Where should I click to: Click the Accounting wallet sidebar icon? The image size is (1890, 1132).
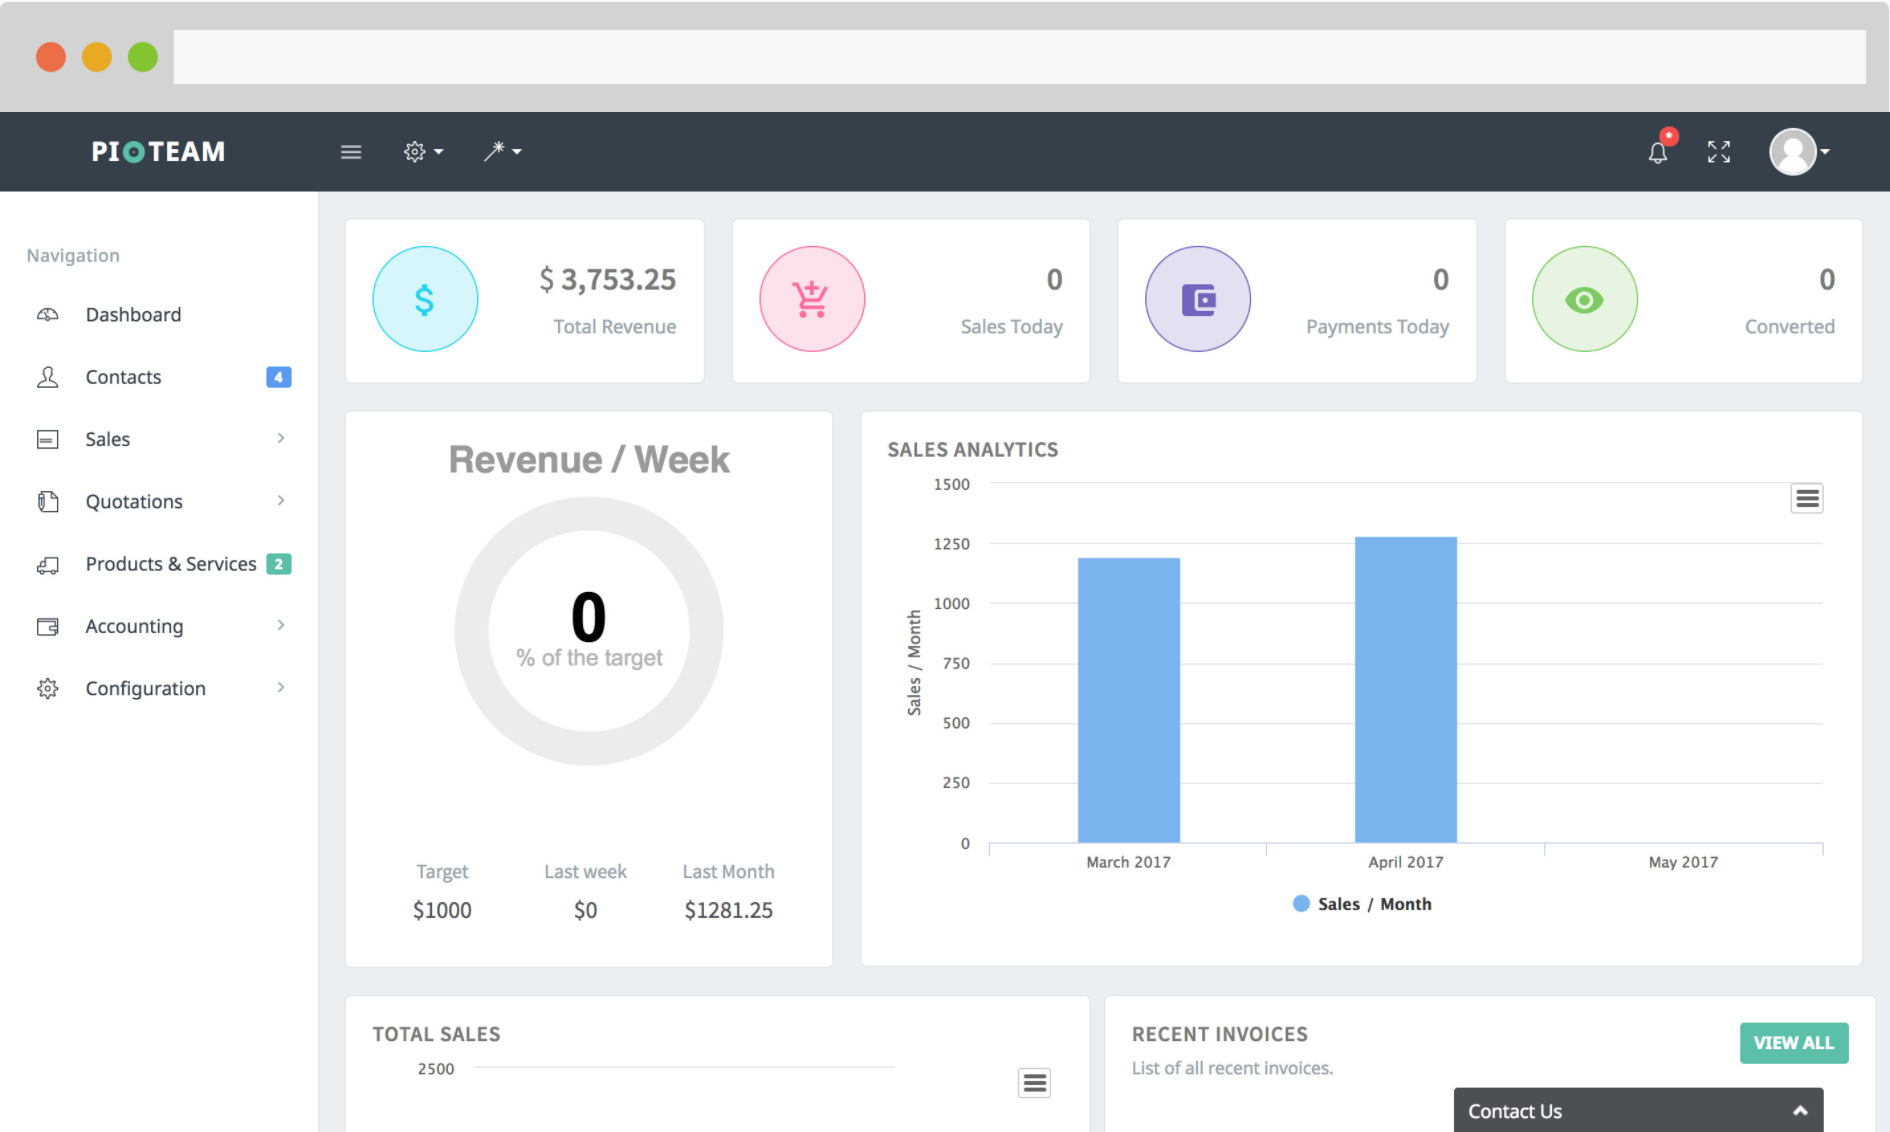pyautogui.click(x=48, y=626)
